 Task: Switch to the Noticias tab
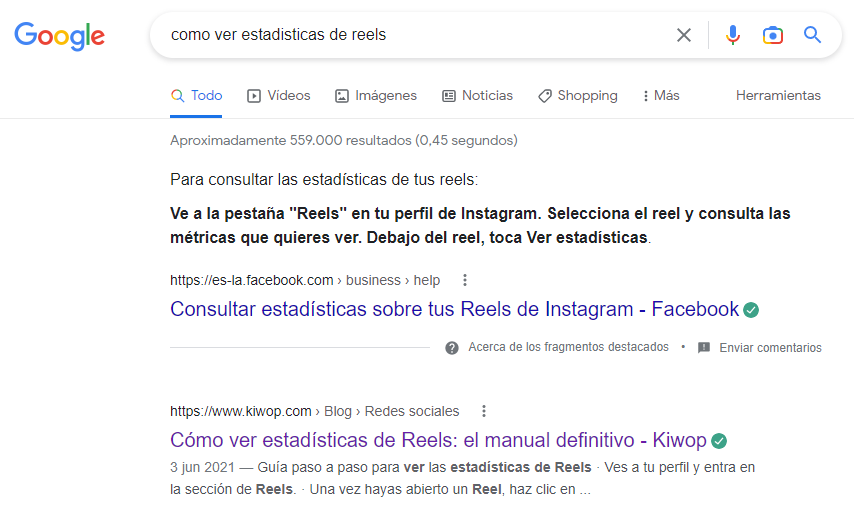click(478, 96)
